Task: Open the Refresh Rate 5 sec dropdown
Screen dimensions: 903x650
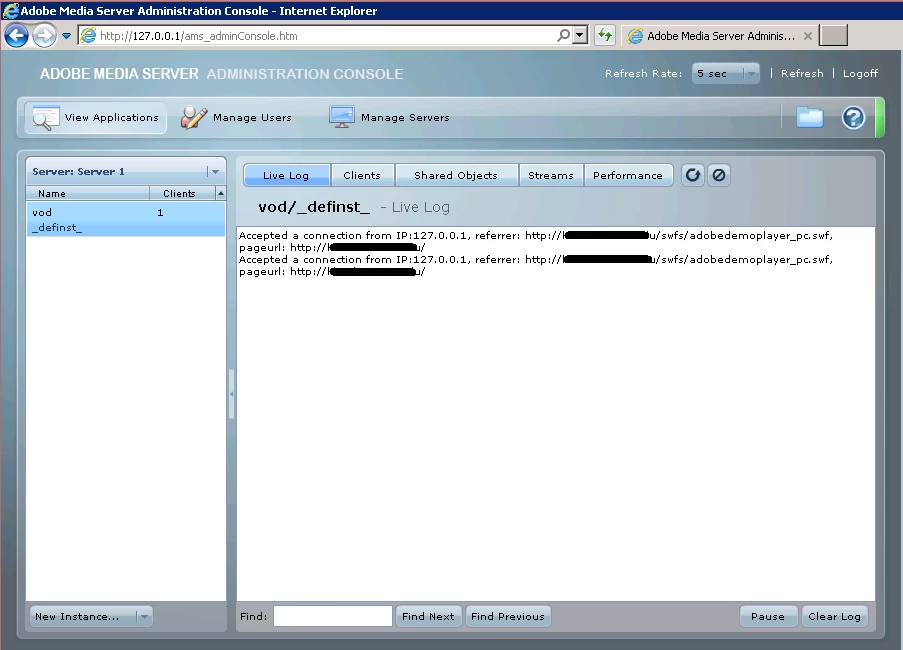Action: [726, 74]
